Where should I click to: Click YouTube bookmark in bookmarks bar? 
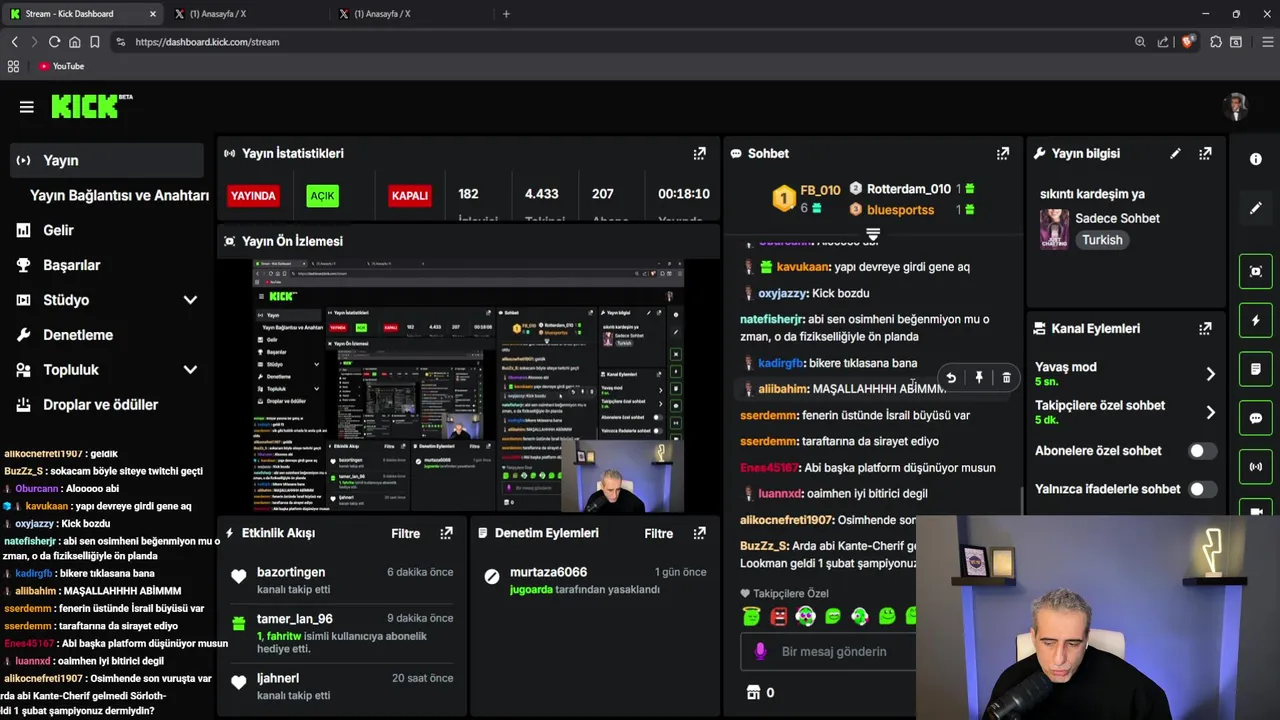point(61,66)
